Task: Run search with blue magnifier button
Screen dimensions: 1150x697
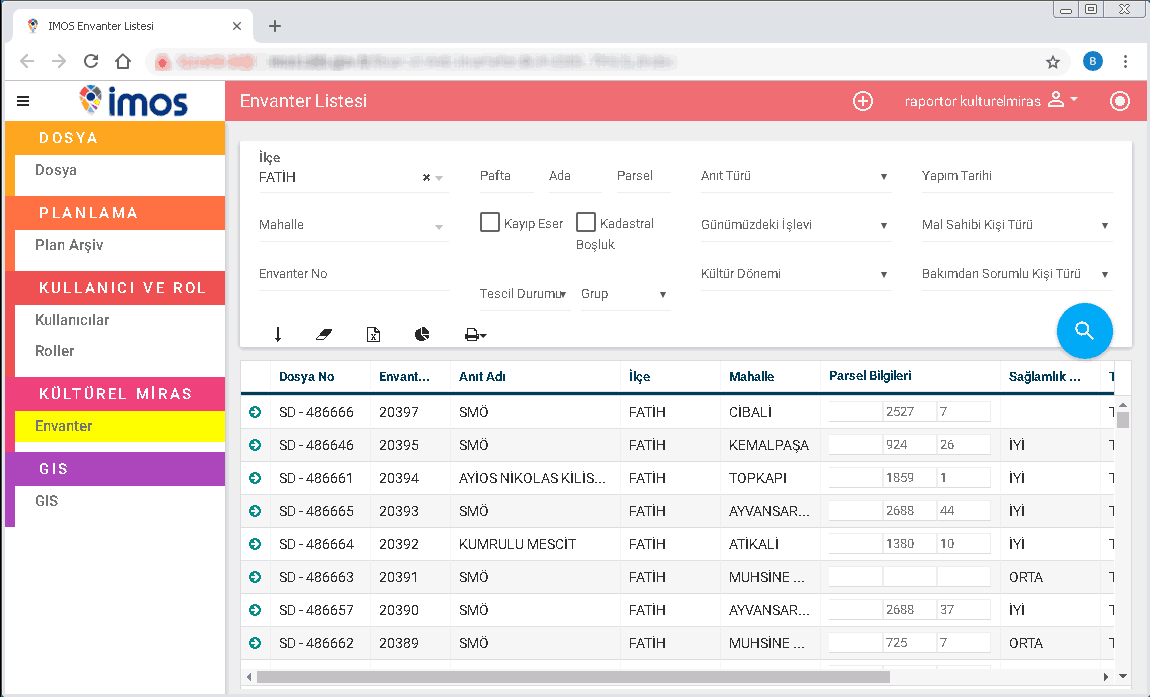Action: tap(1084, 331)
